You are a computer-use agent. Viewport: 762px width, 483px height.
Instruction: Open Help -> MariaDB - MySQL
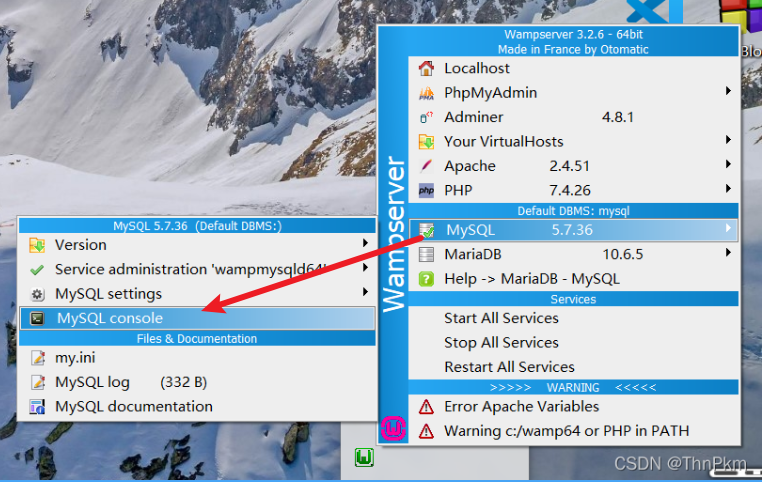(573, 279)
